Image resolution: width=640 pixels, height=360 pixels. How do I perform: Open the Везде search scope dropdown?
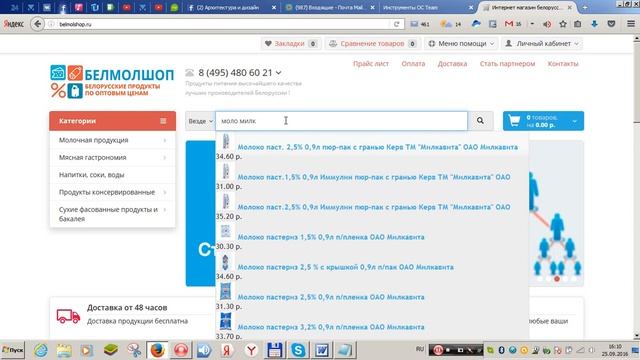[200, 121]
